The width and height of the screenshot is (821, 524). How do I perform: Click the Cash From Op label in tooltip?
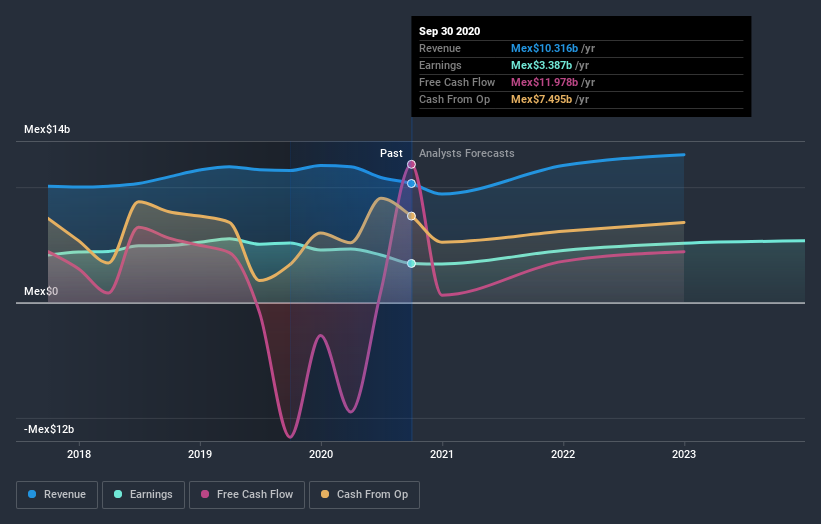[454, 99]
